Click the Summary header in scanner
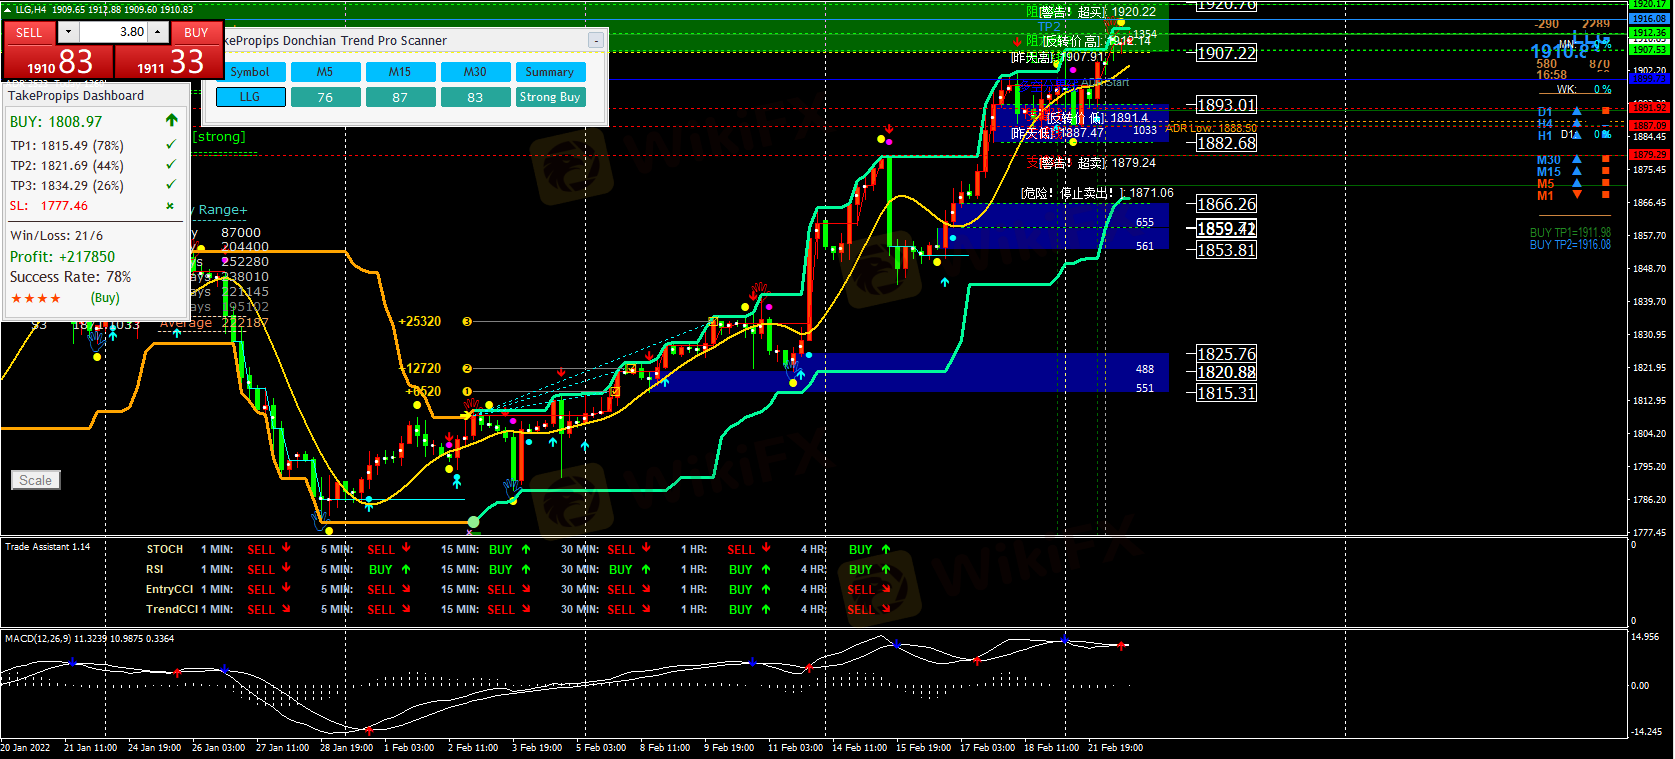The height and width of the screenshot is (759, 1675). 550,72
